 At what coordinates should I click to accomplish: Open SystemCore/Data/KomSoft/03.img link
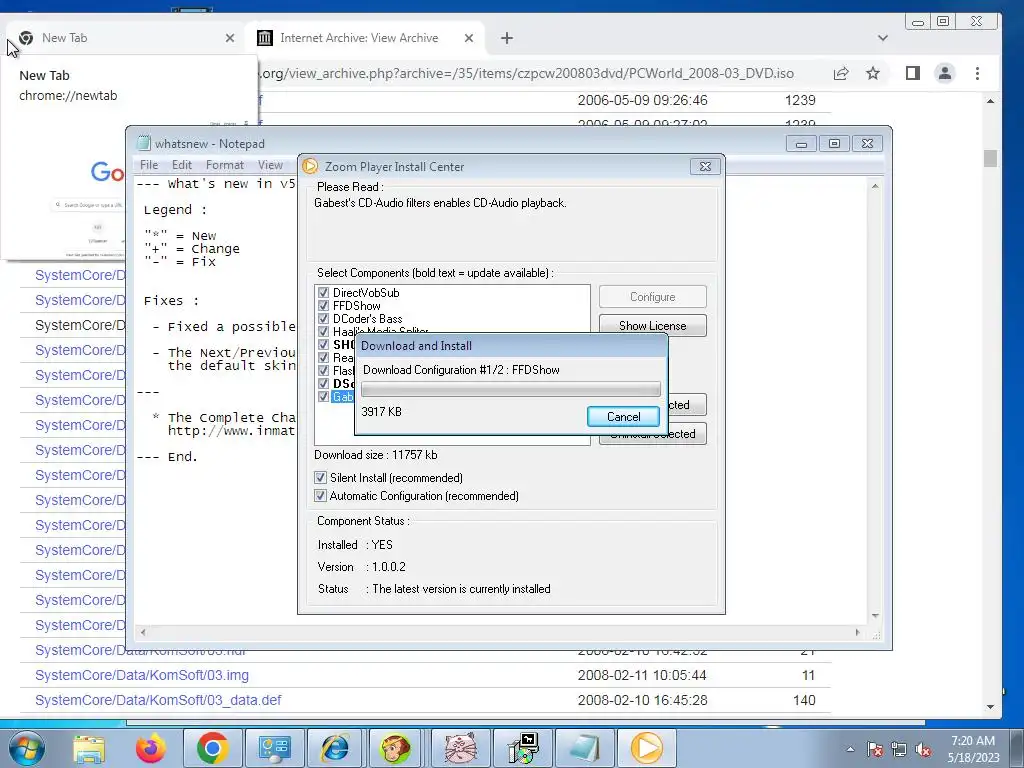[x=142, y=675]
